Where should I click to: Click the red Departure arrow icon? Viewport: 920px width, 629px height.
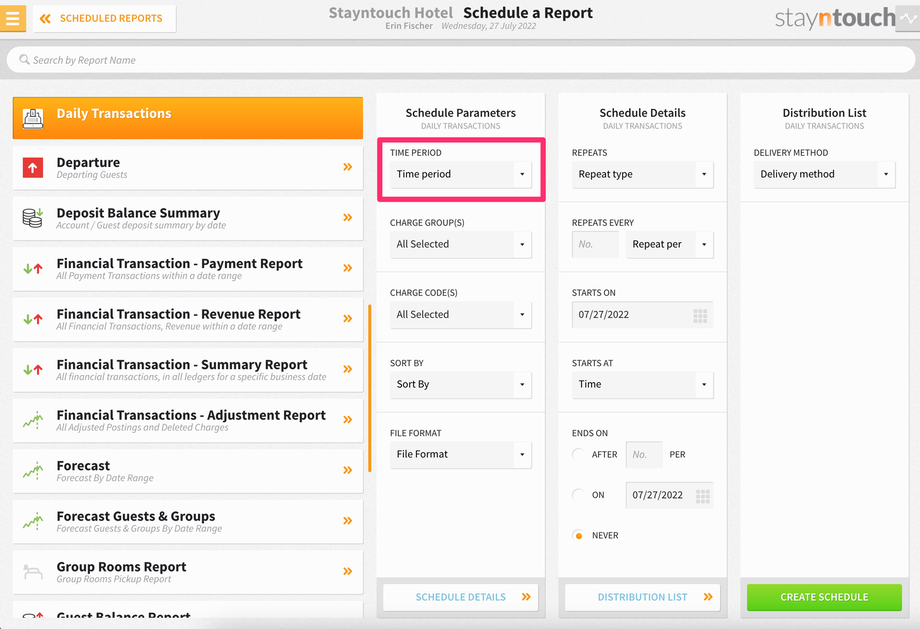[33, 168]
